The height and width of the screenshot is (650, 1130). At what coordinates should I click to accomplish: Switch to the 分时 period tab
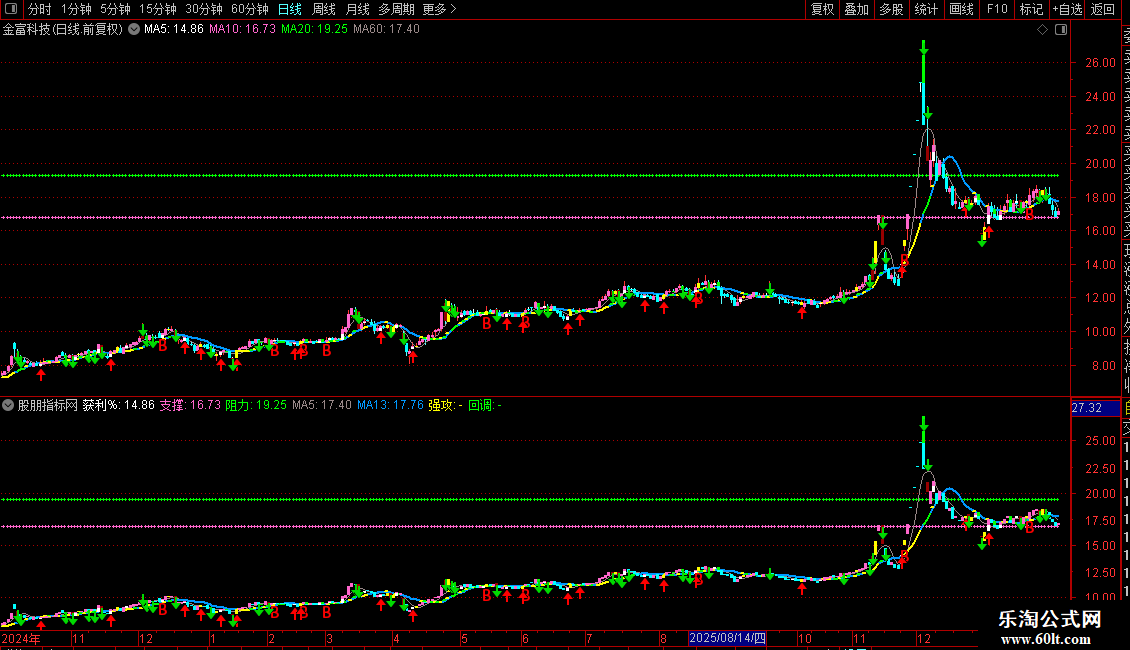pos(40,9)
